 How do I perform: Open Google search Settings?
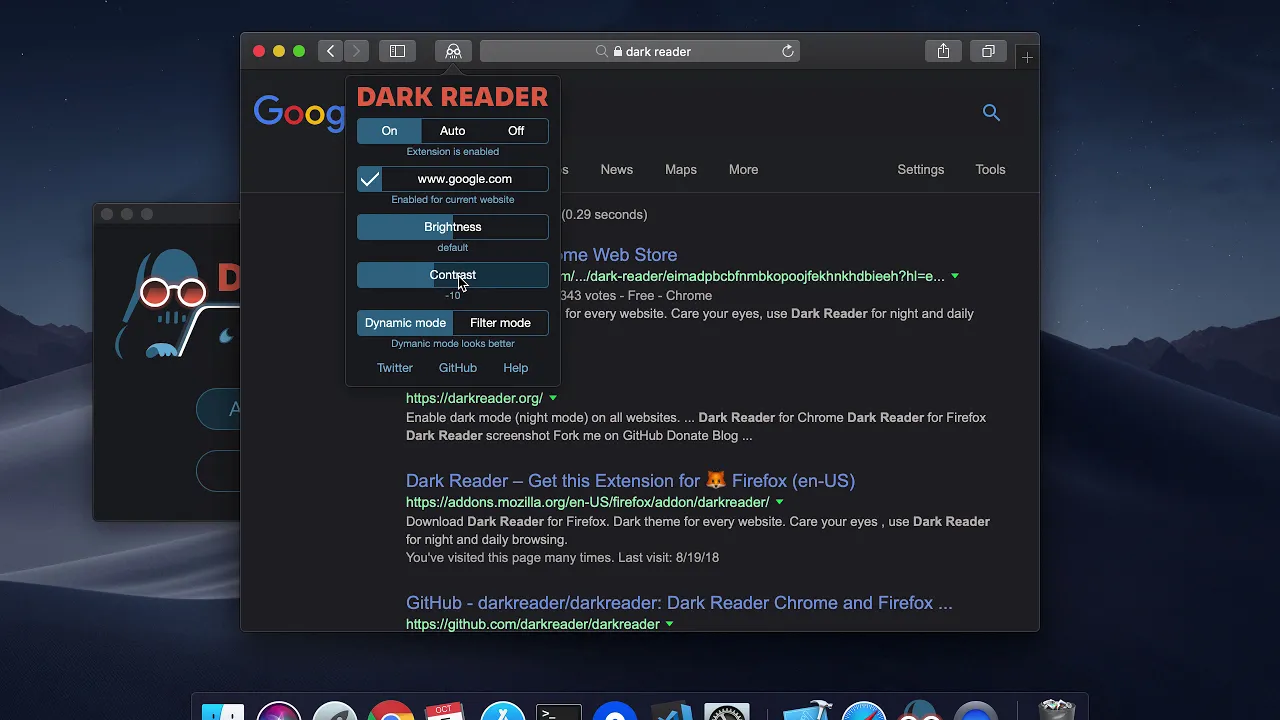tap(921, 170)
